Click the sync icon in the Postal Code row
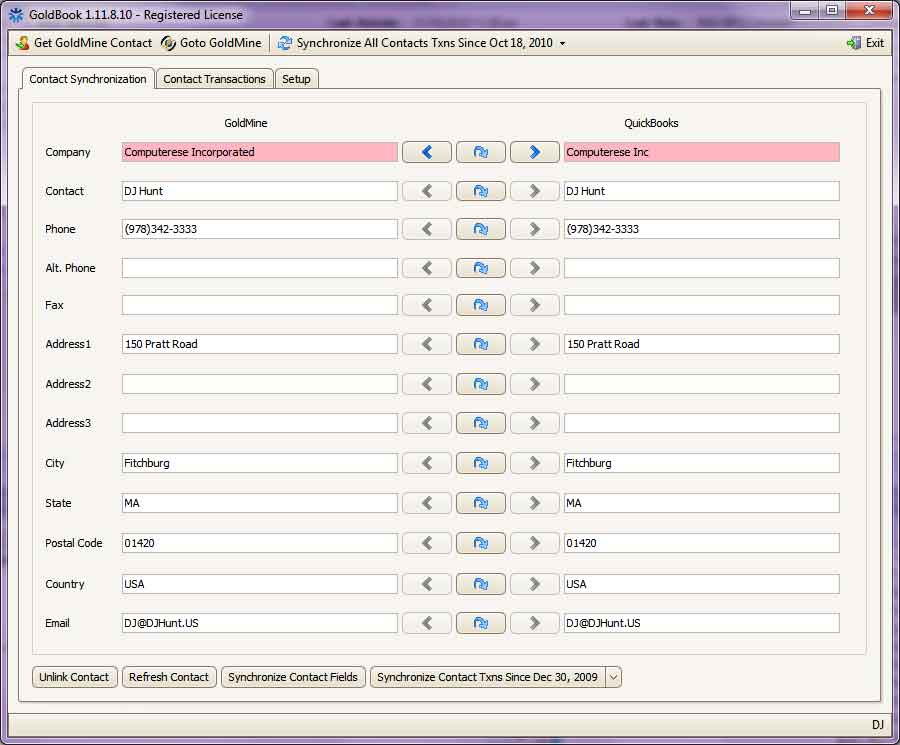This screenshot has width=900, height=745. coord(480,543)
